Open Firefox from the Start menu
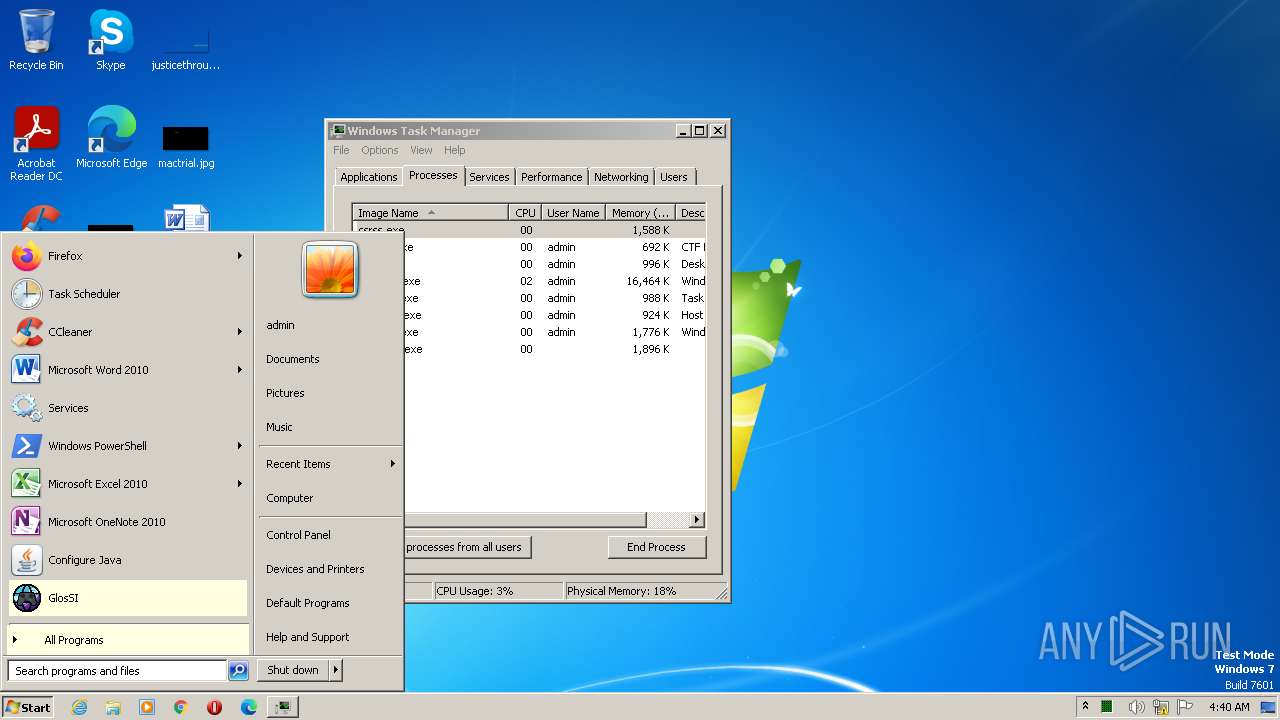This screenshot has height=720, width=1280. point(128,256)
